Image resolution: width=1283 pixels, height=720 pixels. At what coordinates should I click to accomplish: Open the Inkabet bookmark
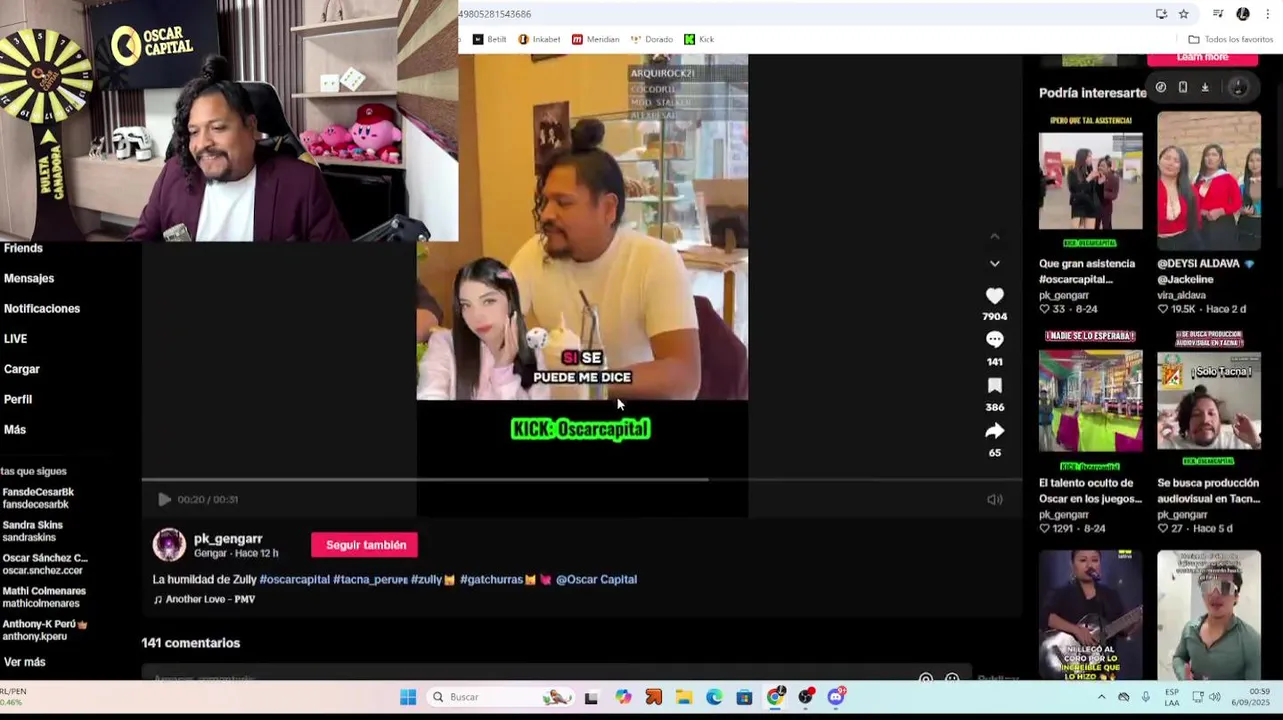tap(539, 39)
